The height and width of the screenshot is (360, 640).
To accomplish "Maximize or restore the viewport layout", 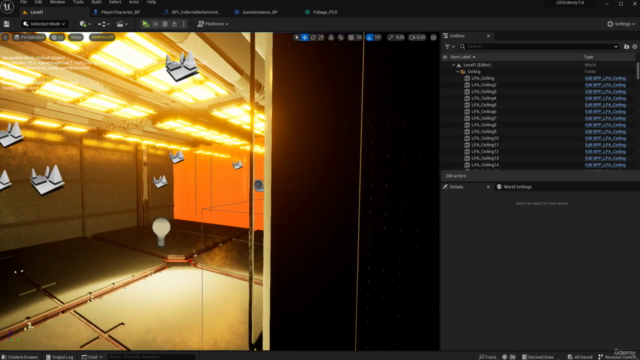I will point(433,38).
